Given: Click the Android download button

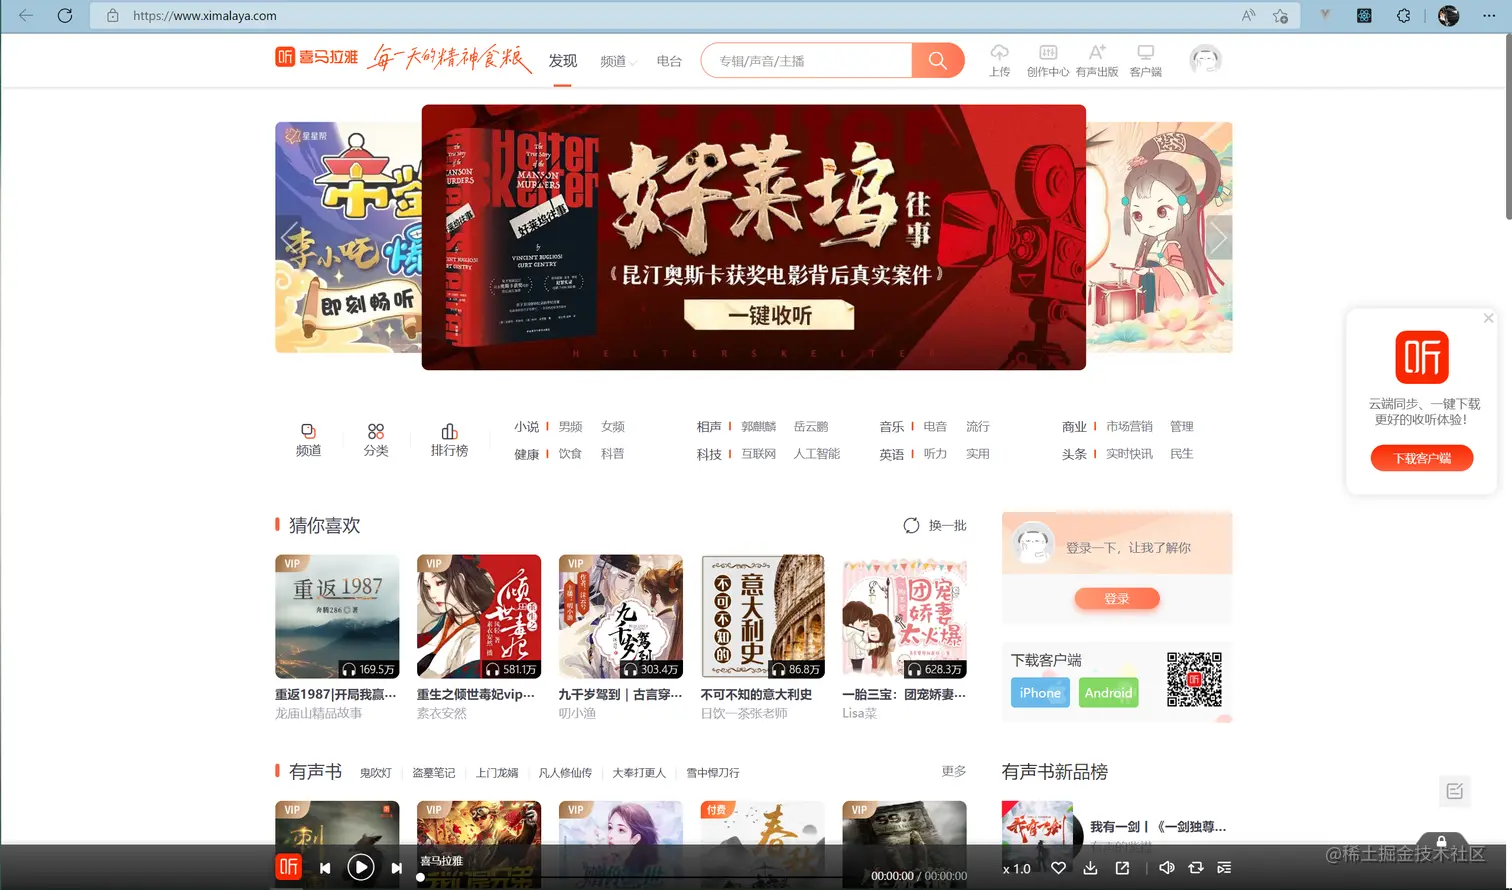Looking at the screenshot, I should point(1108,692).
